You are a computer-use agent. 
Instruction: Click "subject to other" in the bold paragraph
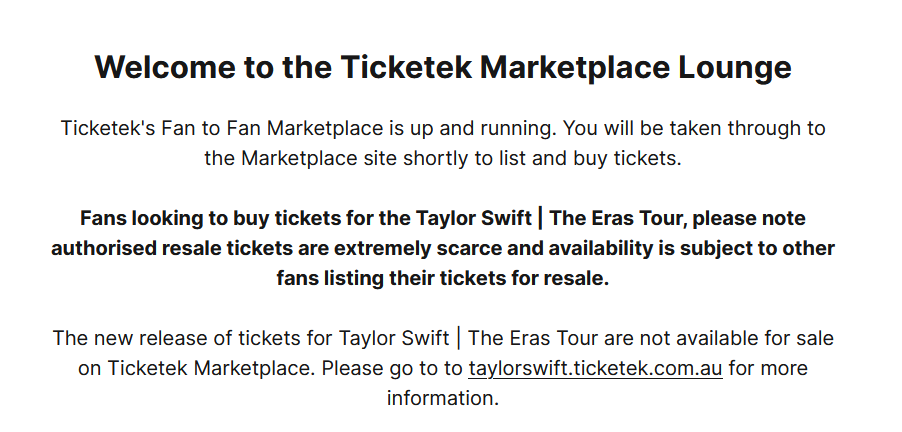tap(769, 248)
